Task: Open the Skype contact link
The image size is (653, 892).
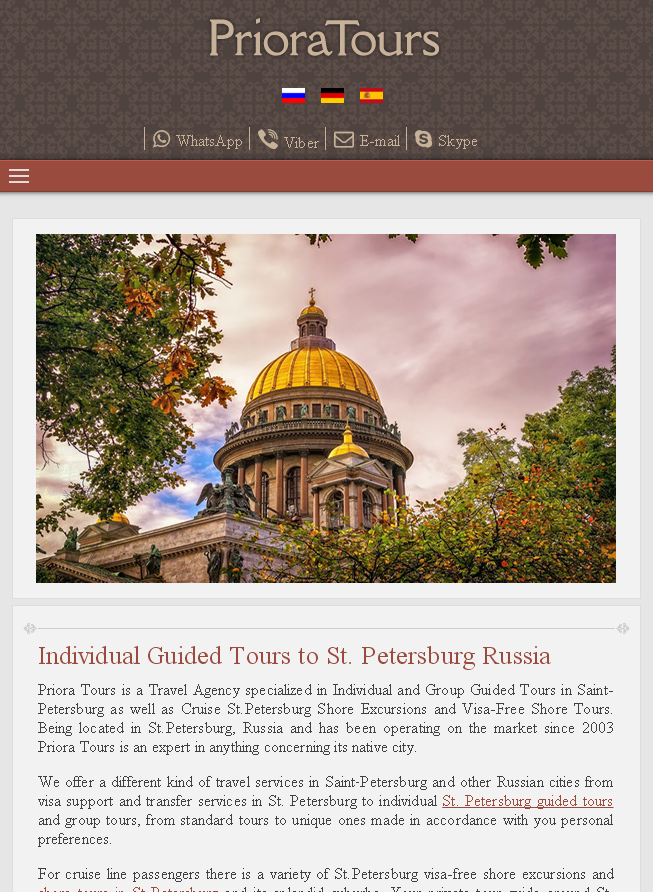Action: [458, 142]
